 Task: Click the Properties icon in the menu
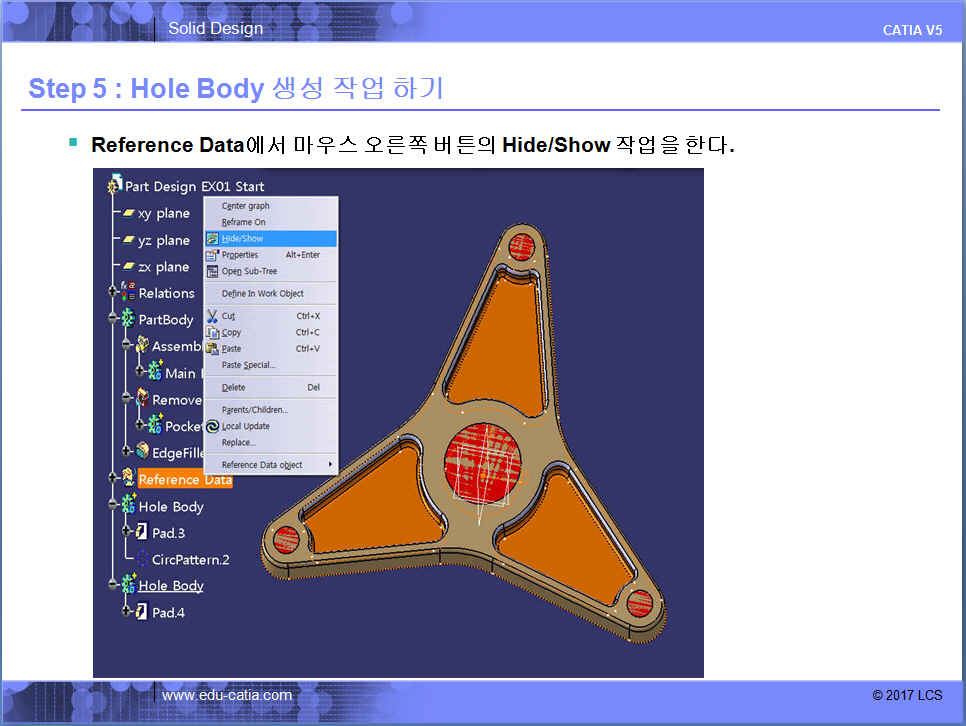212,255
